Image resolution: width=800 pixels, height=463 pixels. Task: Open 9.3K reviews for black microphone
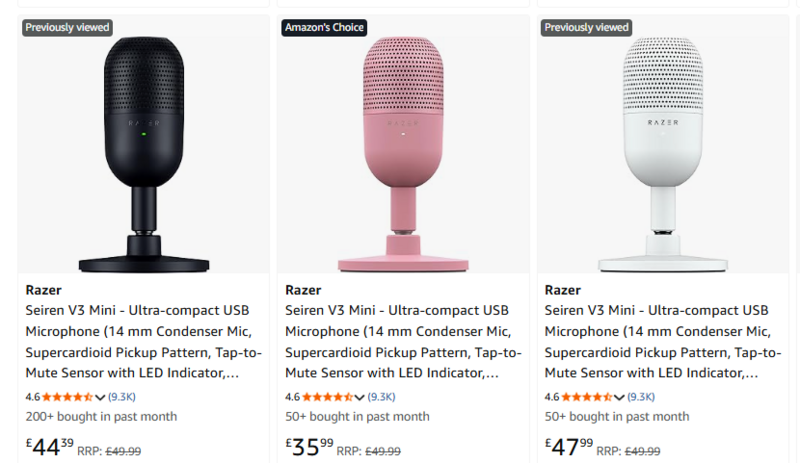coord(122,397)
